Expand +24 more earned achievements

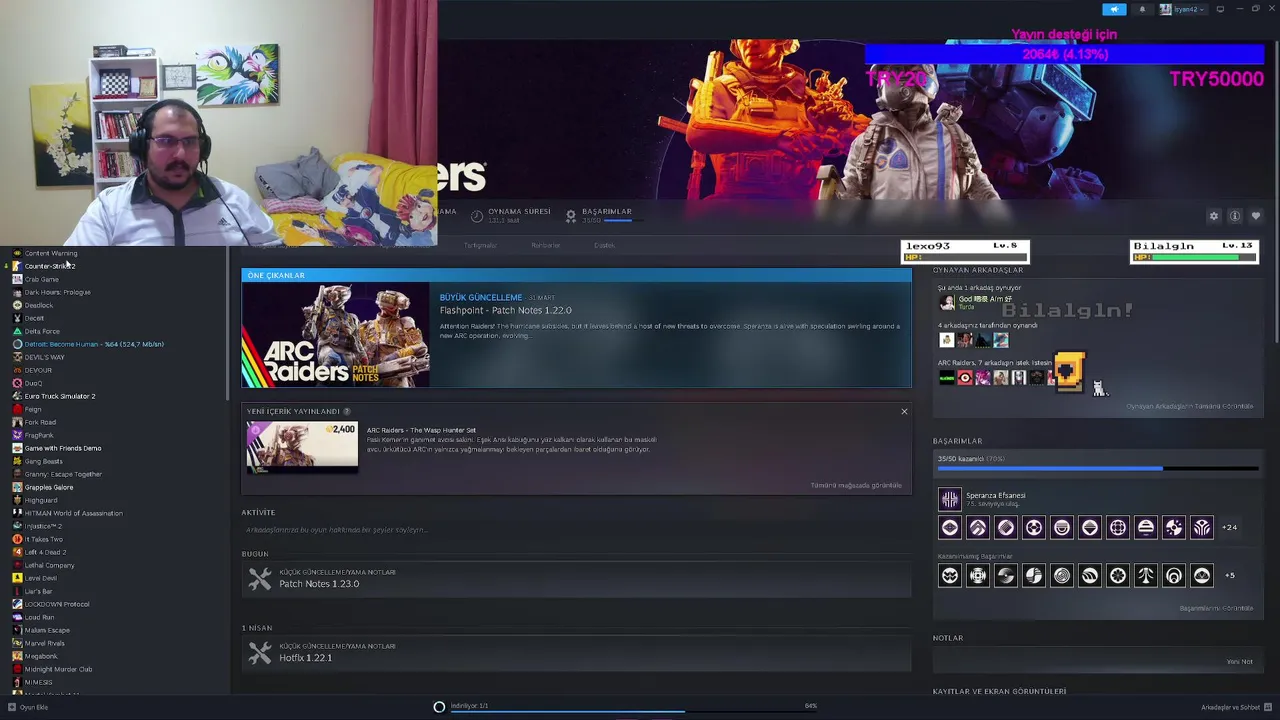click(x=1230, y=527)
